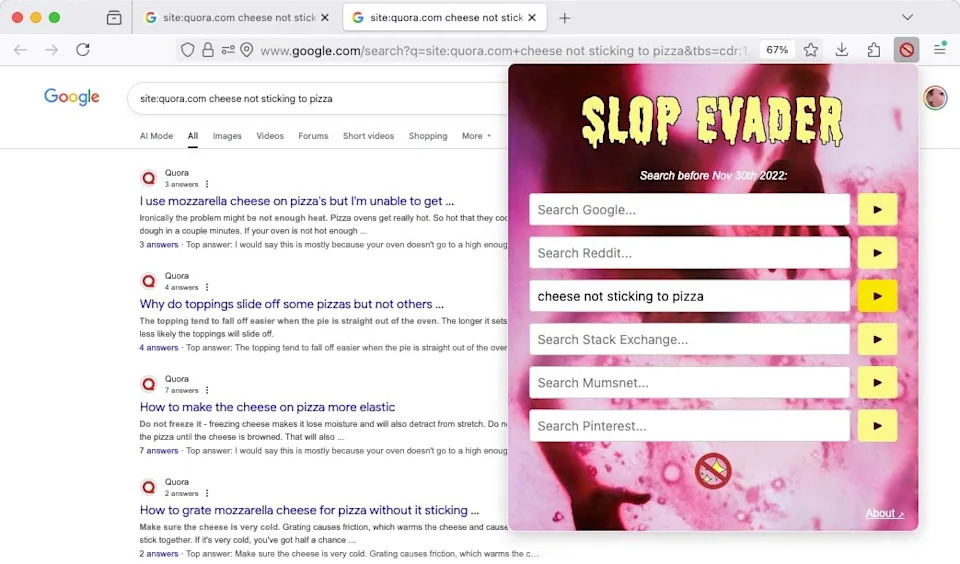Select the All results tab

point(193,136)
